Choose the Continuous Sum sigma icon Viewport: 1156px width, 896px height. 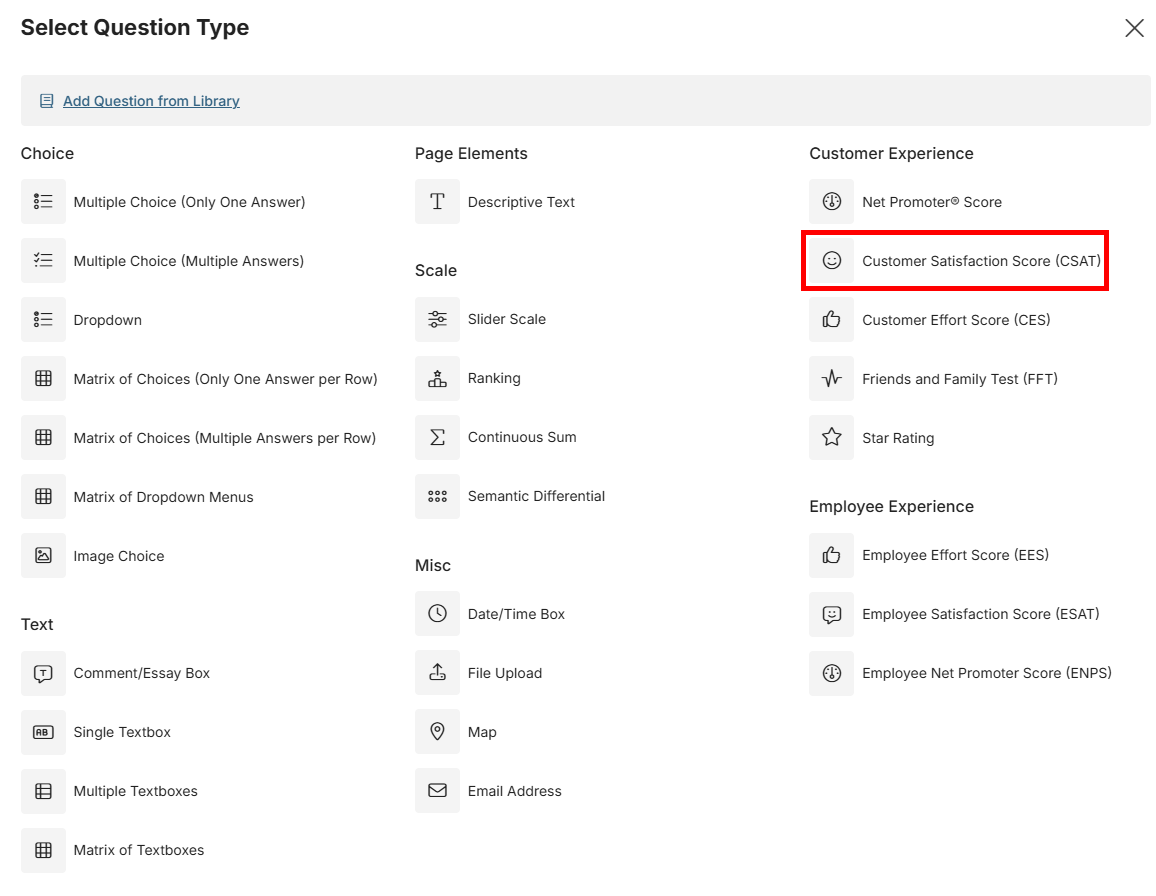pyautogui.click(x=437, y=437)
